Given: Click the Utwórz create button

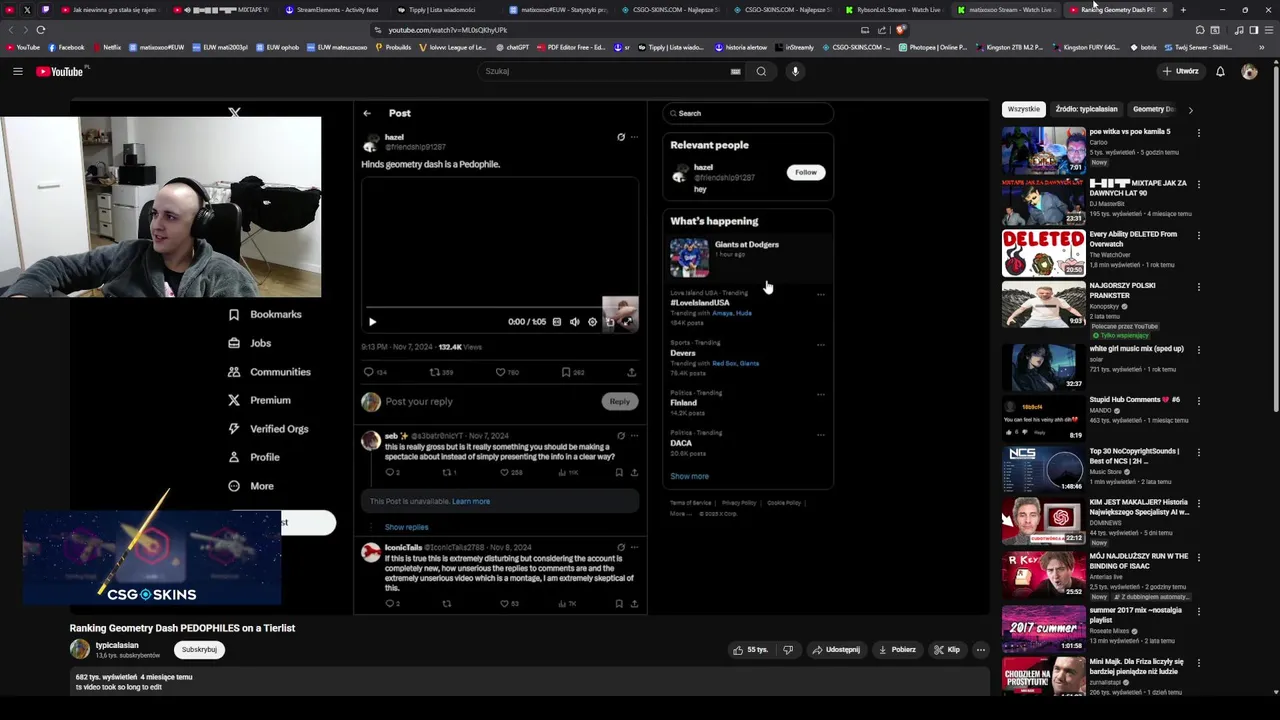Looking at the screenshot, I should pyautogui.click(x=1180, y=71).
